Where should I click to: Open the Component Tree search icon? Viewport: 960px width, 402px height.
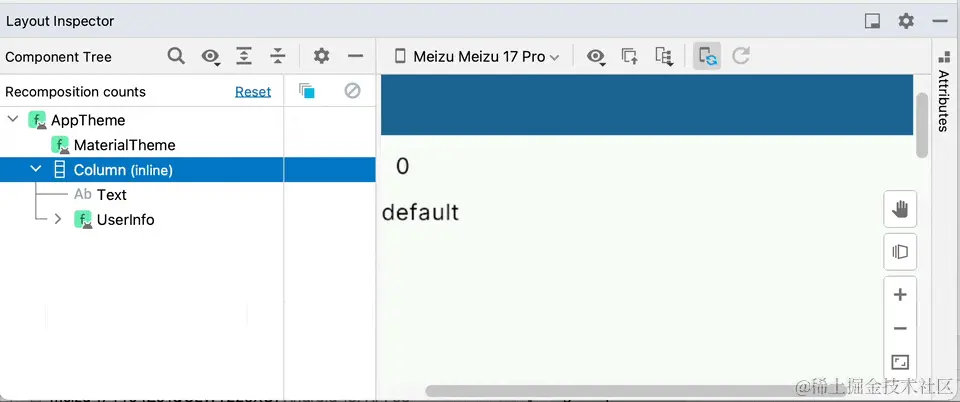176,56
